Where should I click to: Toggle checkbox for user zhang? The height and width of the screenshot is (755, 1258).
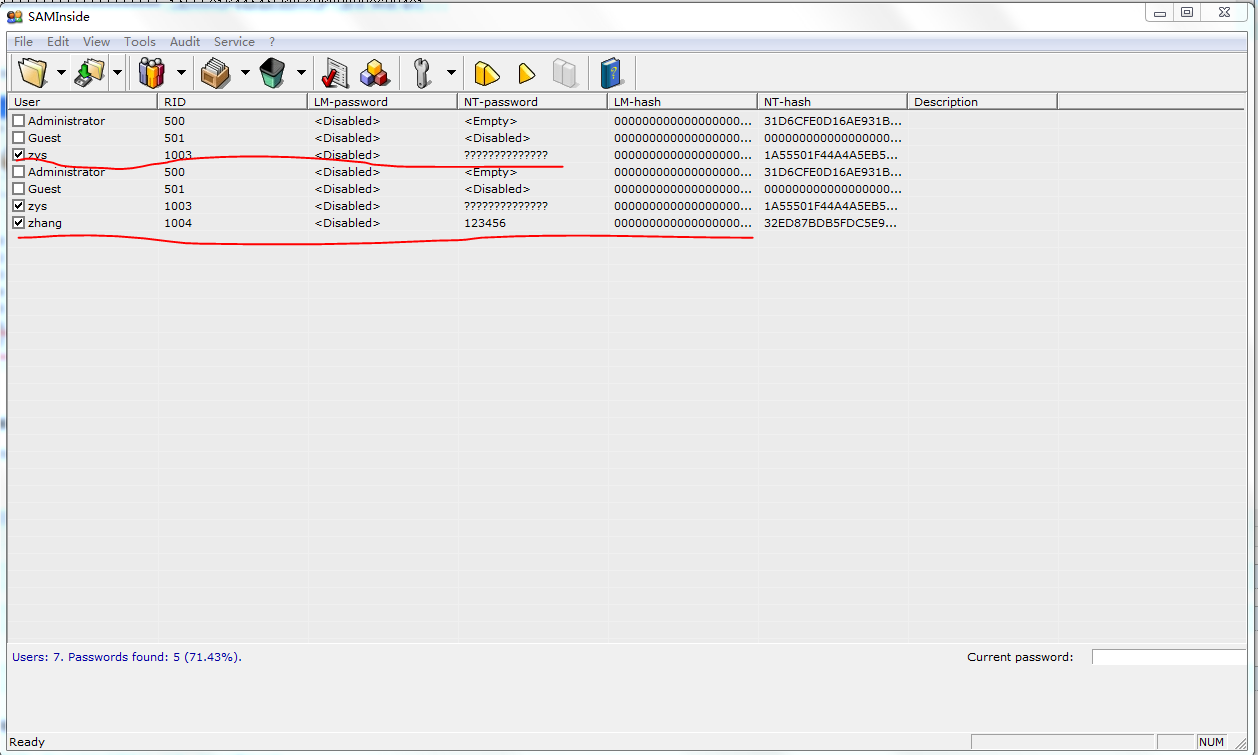pyautogui.click(x=18, y=223)
